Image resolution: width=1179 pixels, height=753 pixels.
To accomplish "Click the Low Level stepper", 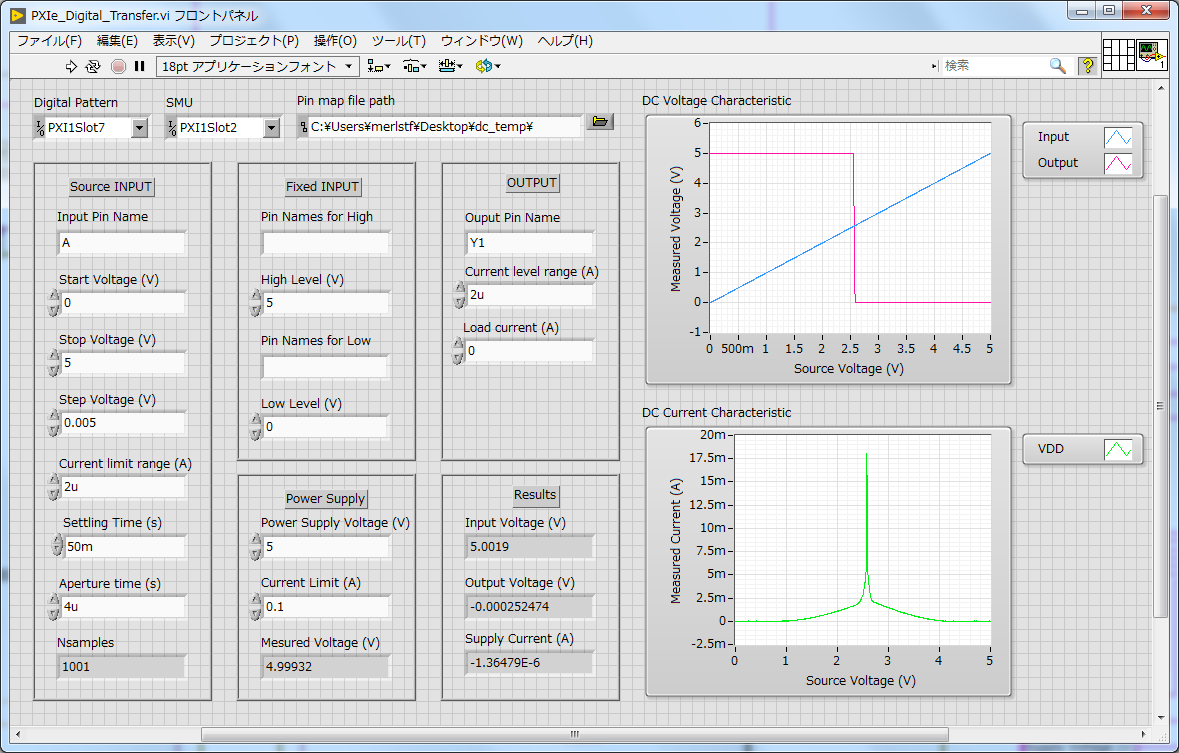I will 256,427.
